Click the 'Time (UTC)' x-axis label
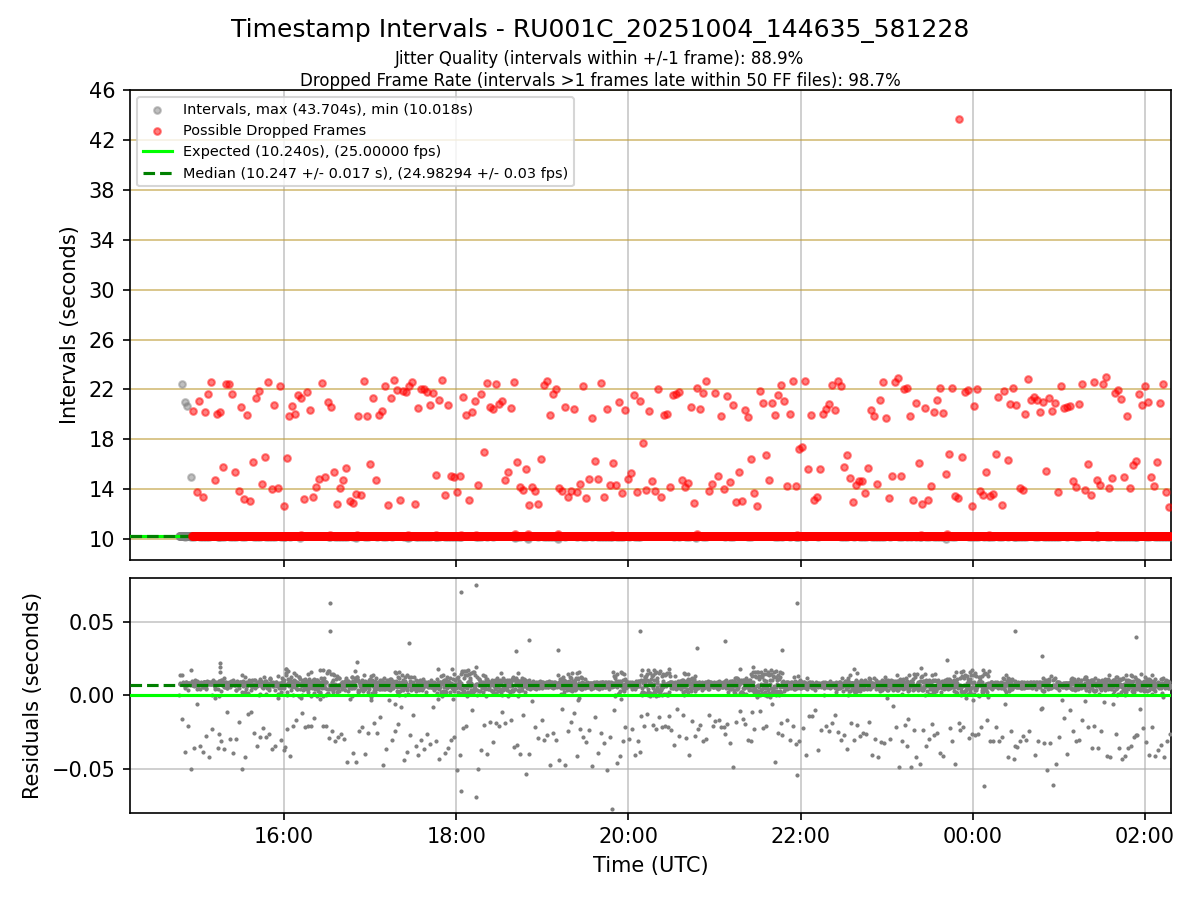The width and height of the screenshot is (1200, 900). 650,865
